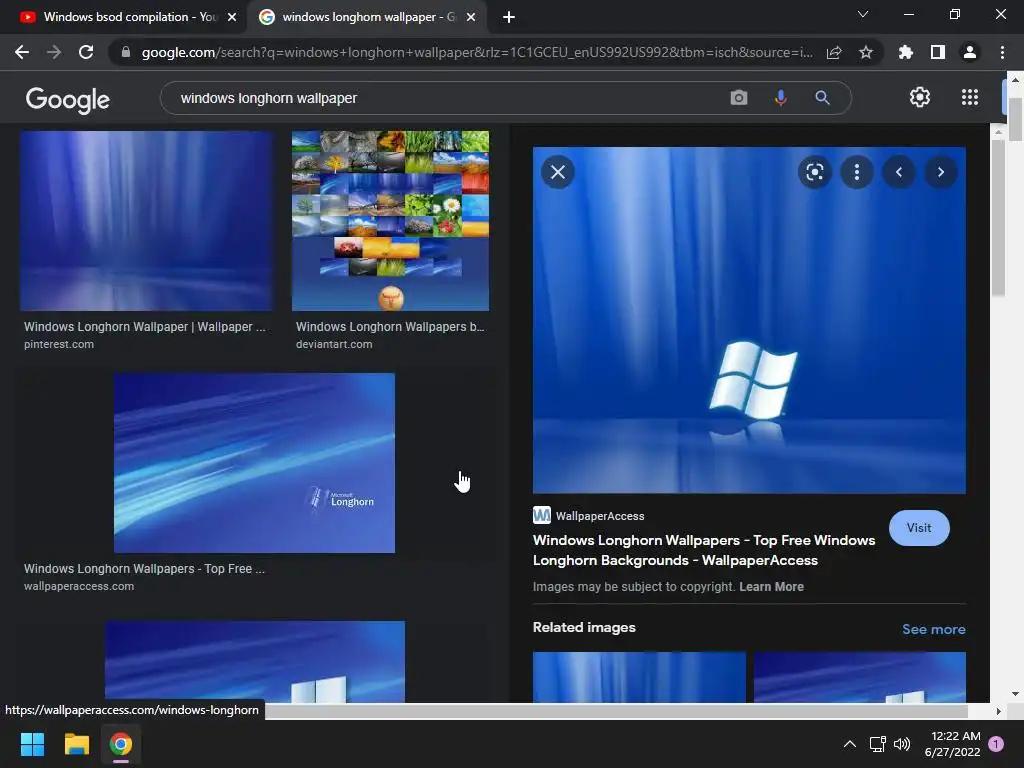Click Chrome icon in taskbar
Image resolution: width=1024 pixels, height=768 pixels.
pos(121,744)
